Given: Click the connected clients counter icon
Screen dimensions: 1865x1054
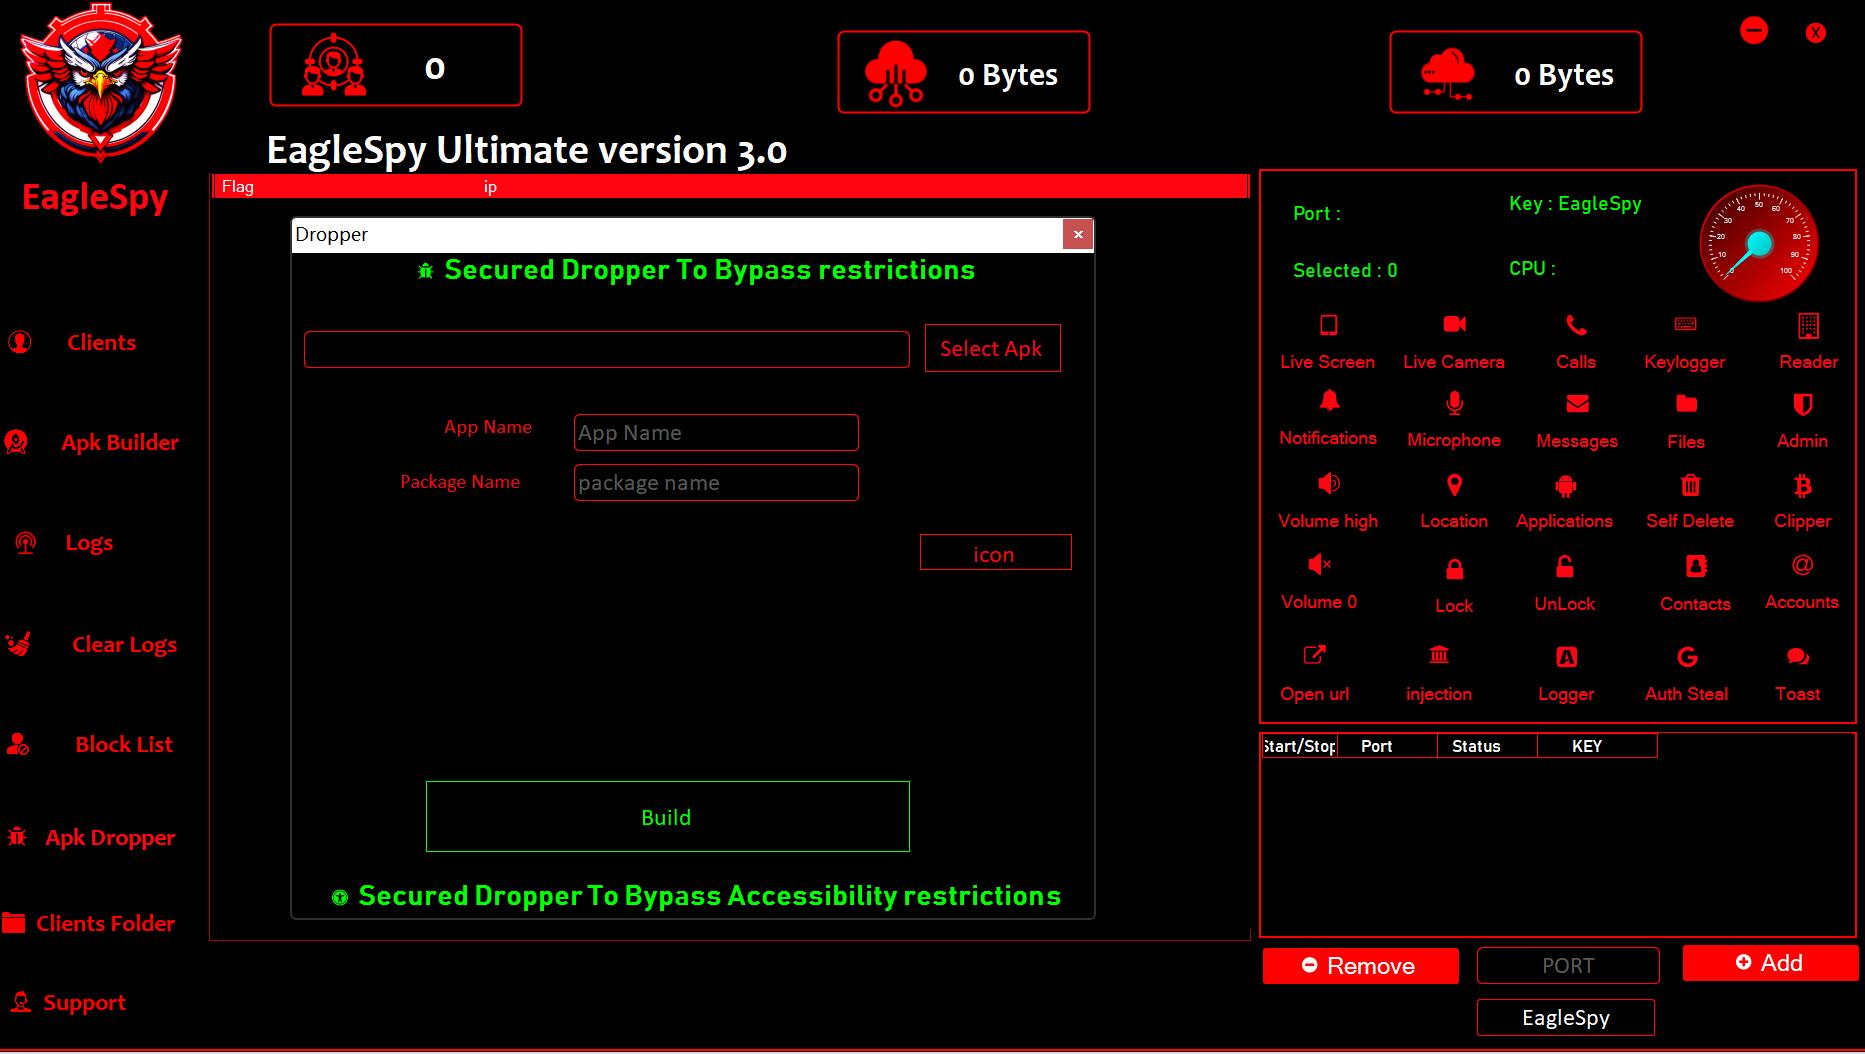Looking at the screenshot, I should (334, 66).
